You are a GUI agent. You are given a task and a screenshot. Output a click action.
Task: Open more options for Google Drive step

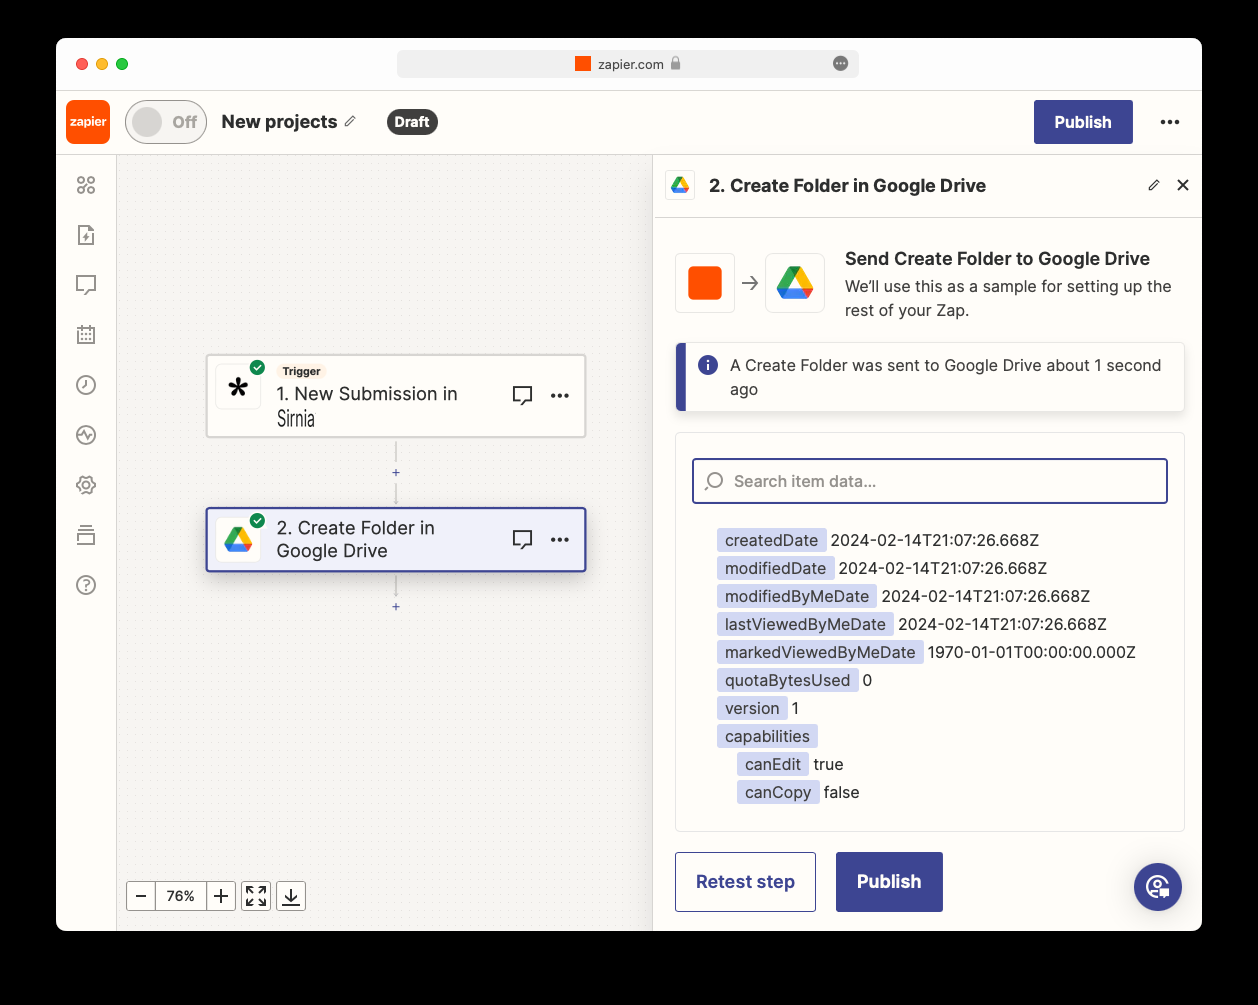(x=560, y=540)
